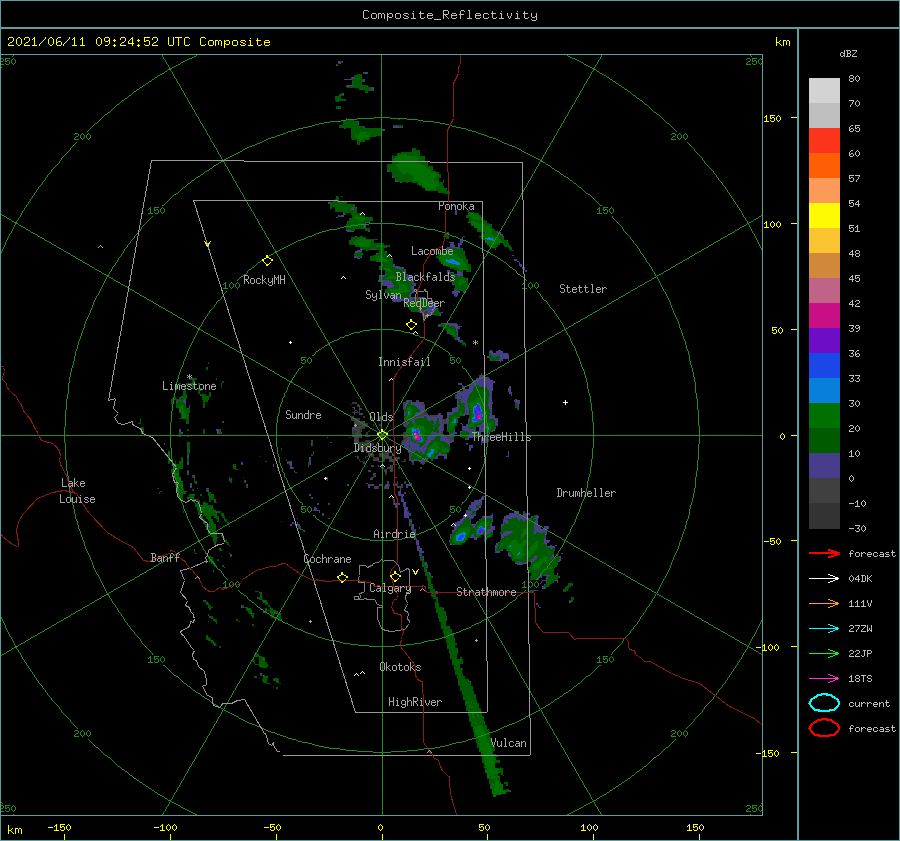900x841 pixels.
Task: Click the magenta 18TS arrow legend icon
Action: pyautogui.click(x=824, y=679)
